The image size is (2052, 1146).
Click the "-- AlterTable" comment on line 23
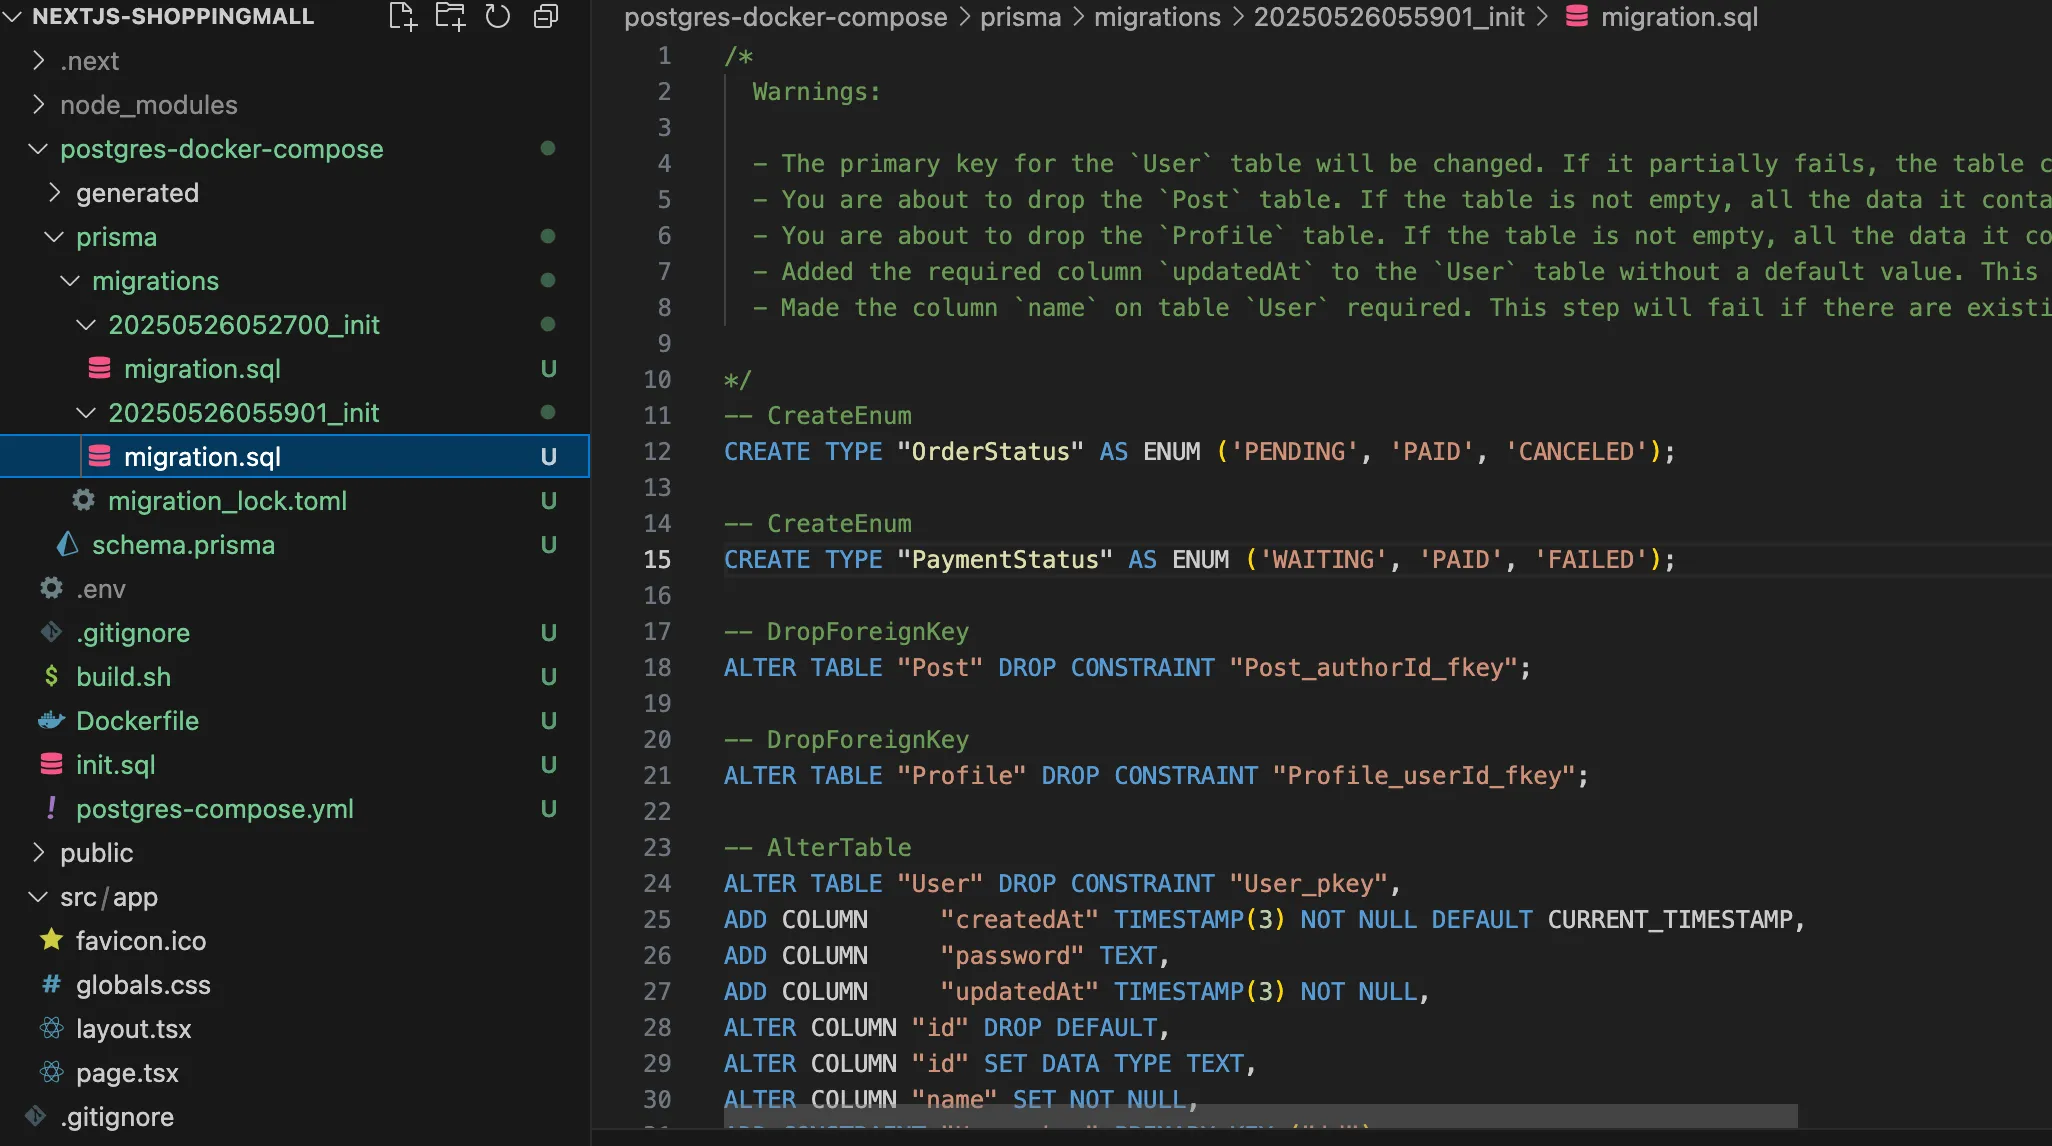coord(817,847)
